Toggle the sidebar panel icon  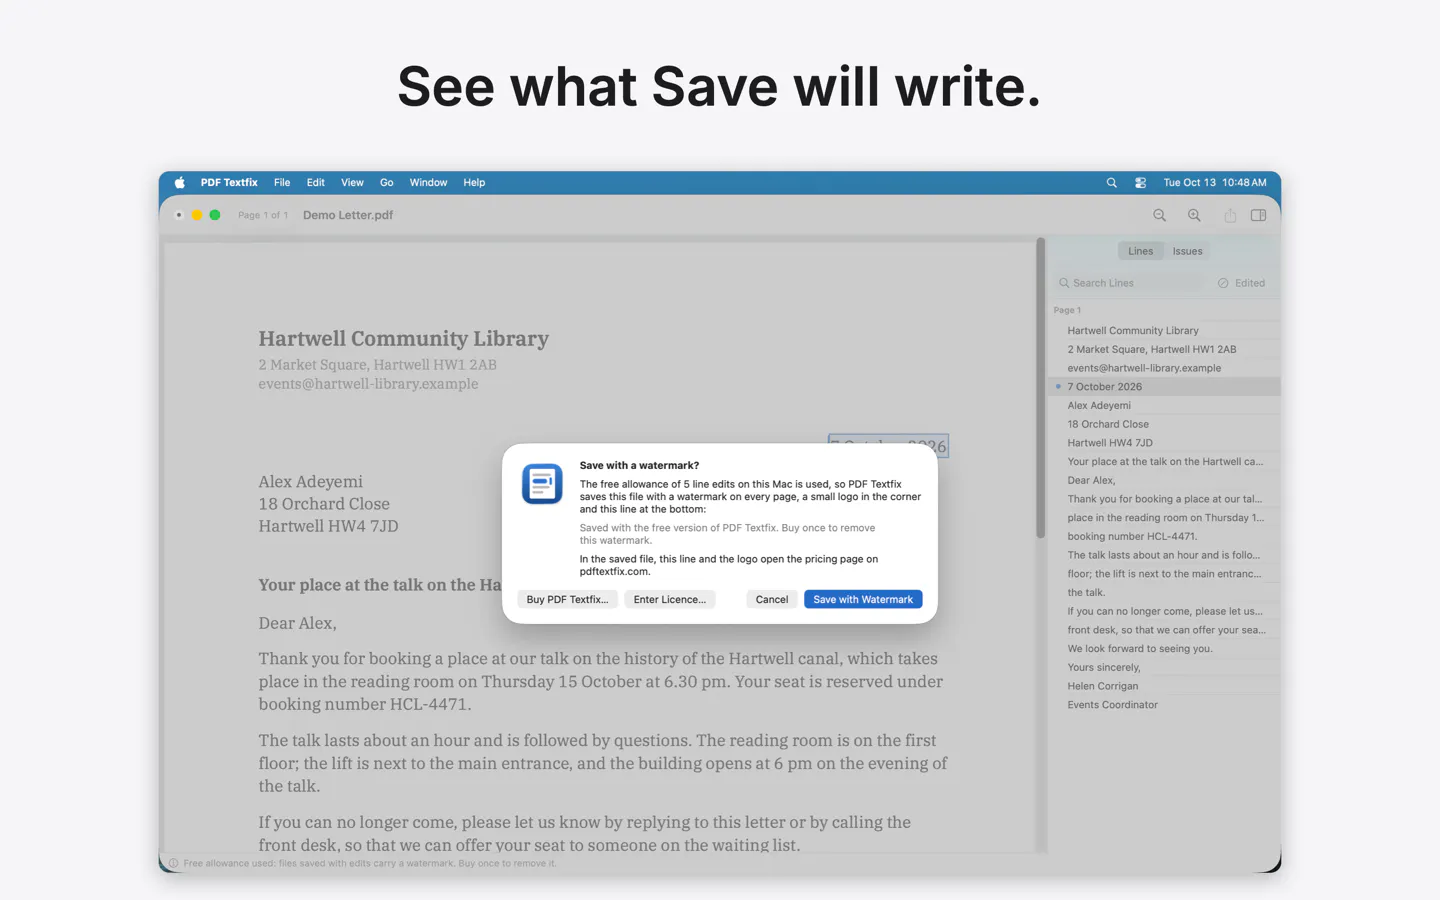pos(1258,215)
